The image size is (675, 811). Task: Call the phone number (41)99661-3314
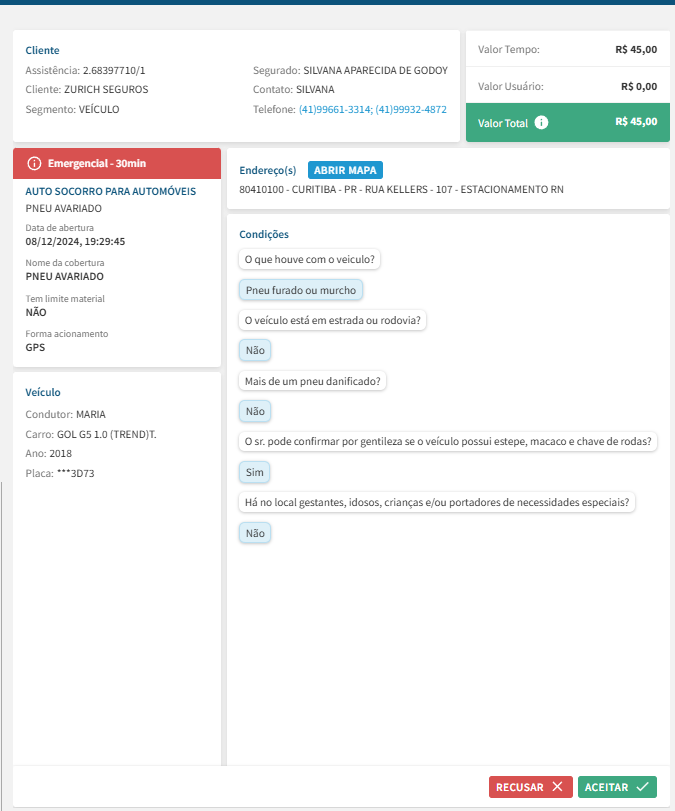coord(334,109)
